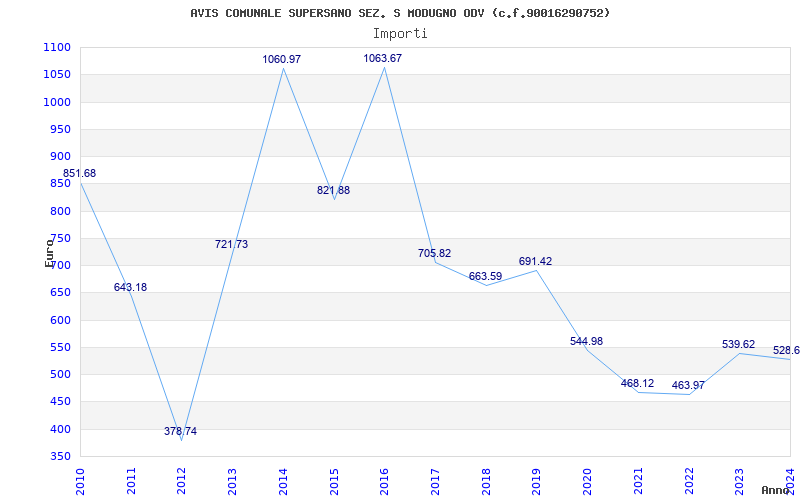This screenshot has width=800, height=500.
Task: Click the 539.62 data label
Action: (738, 344)
